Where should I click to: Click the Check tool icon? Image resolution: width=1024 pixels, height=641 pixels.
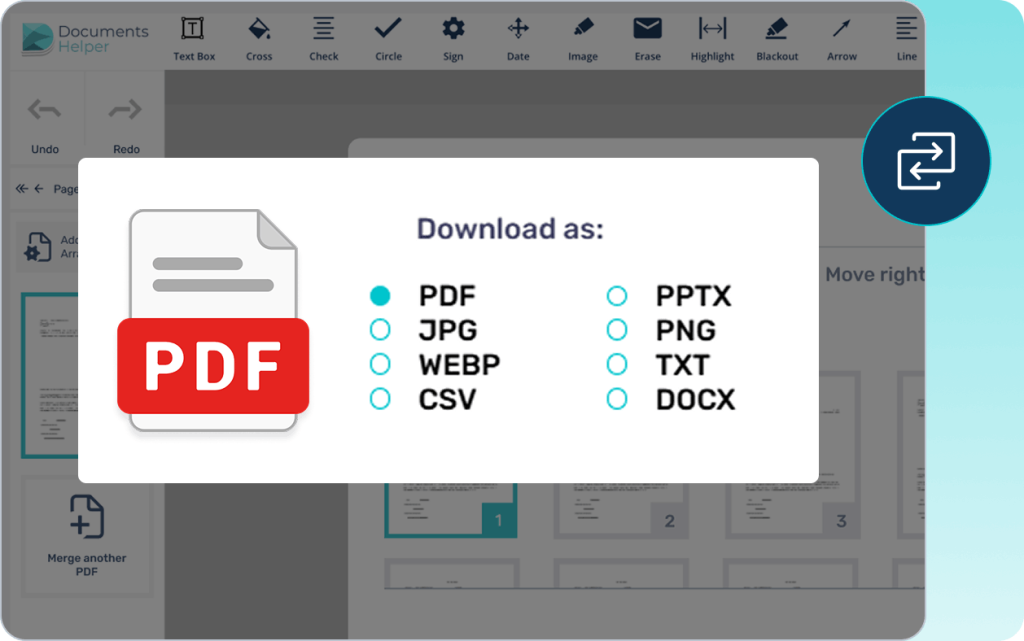pos(324,37)
